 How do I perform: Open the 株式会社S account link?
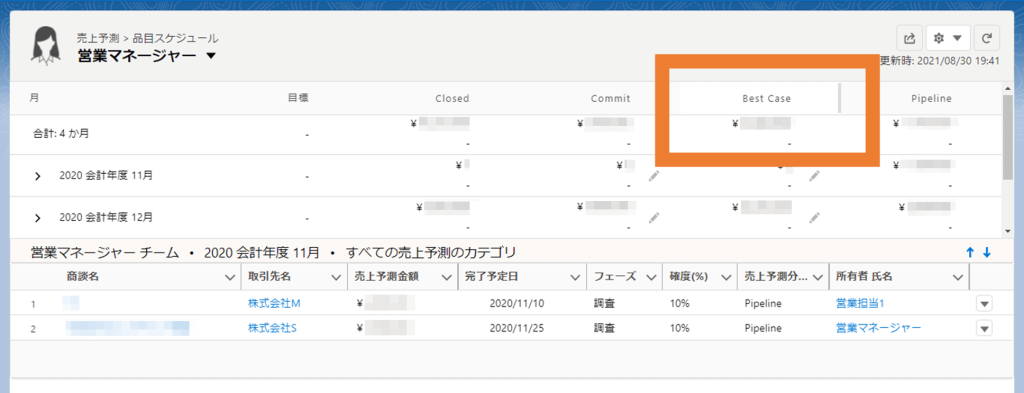[272, 328]
